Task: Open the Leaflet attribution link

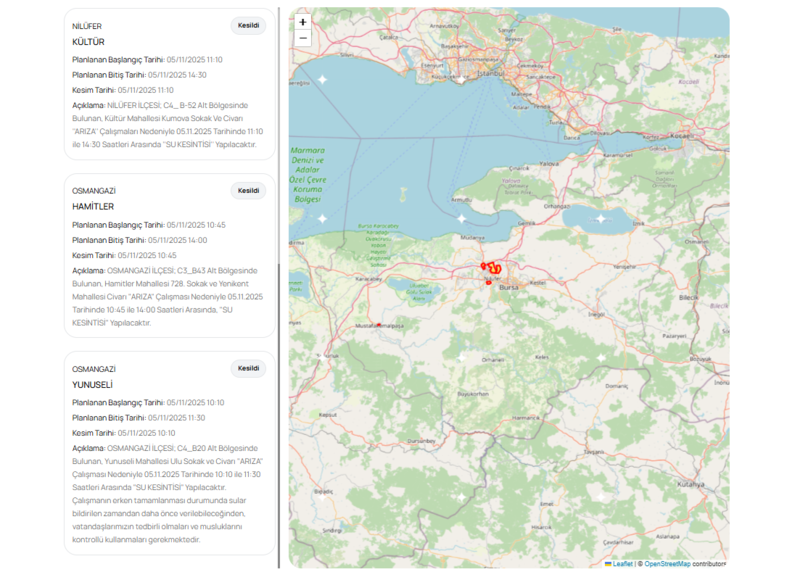Action: [x=621, y=564]
